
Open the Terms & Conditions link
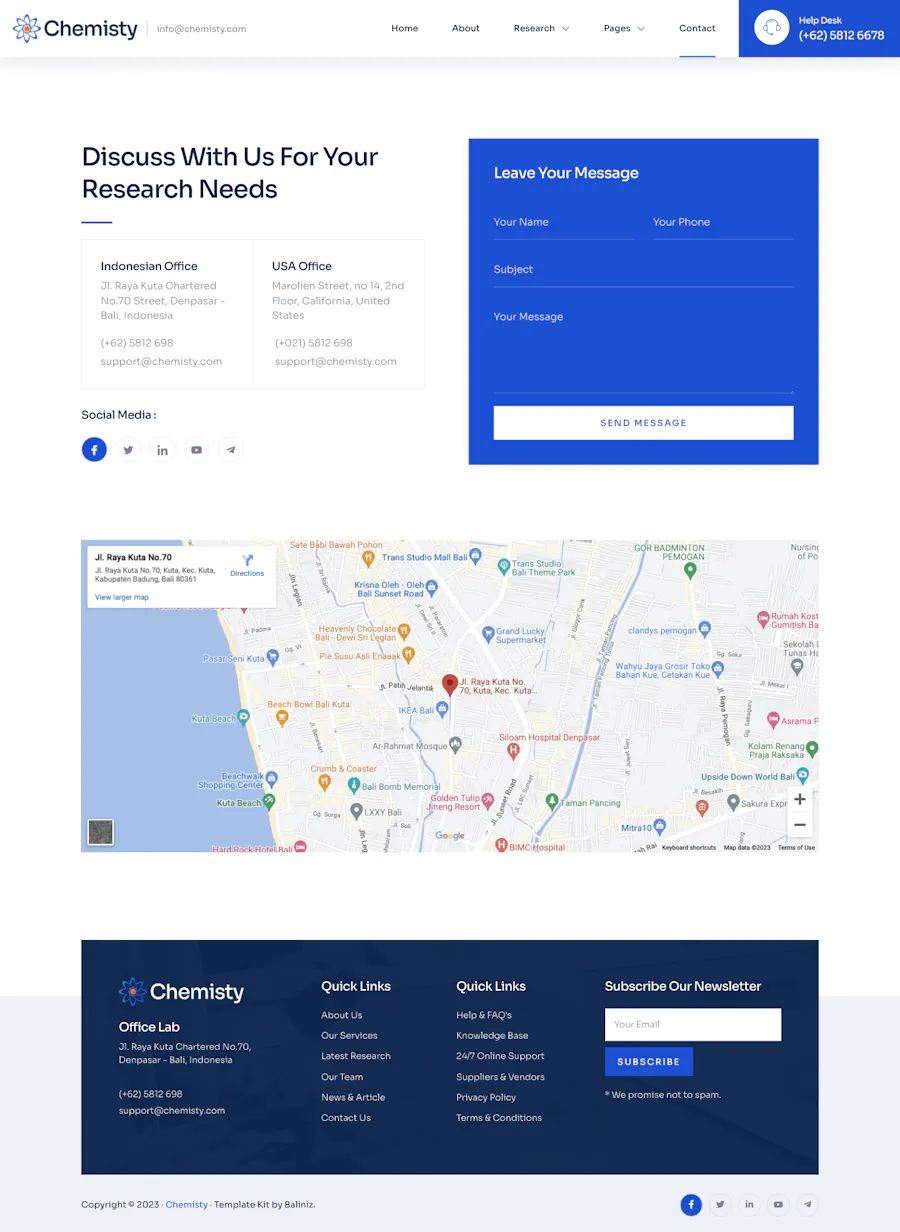click(499, 1118)
